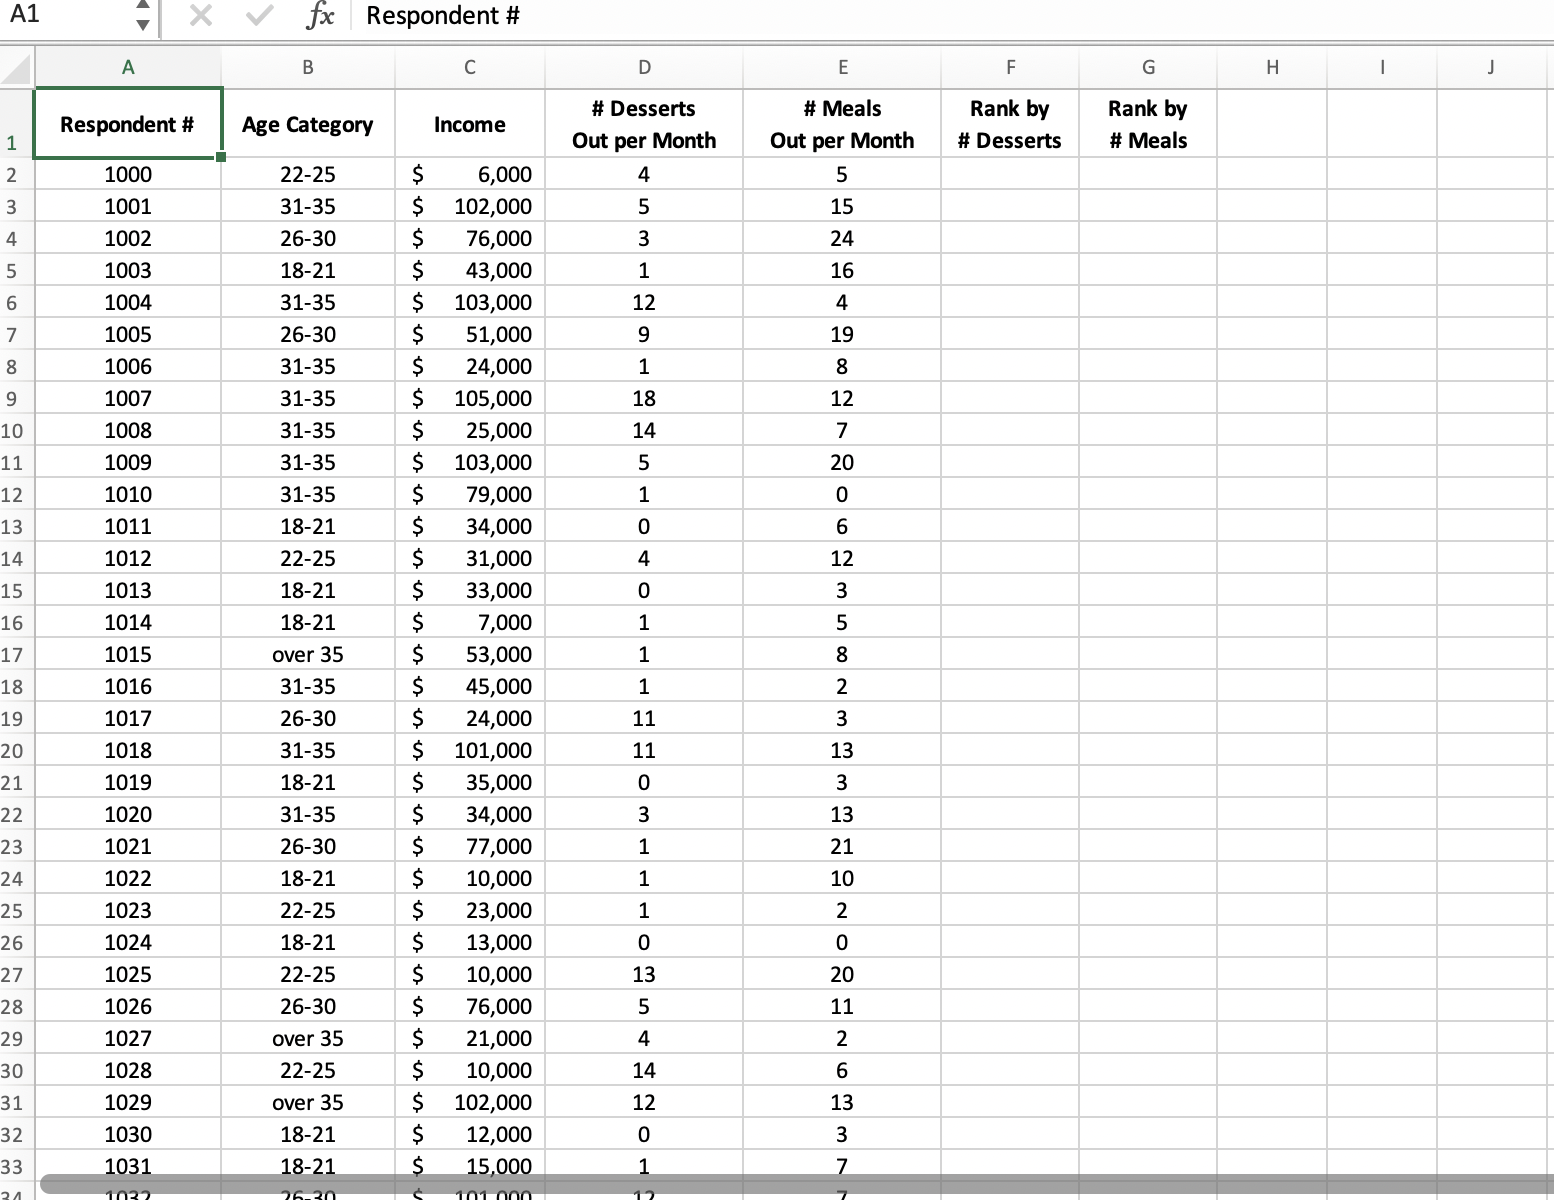Open the insert function fx button
Image resolution: width=1554 pixels, height=1200 pixels.
(x=320, y=16)
